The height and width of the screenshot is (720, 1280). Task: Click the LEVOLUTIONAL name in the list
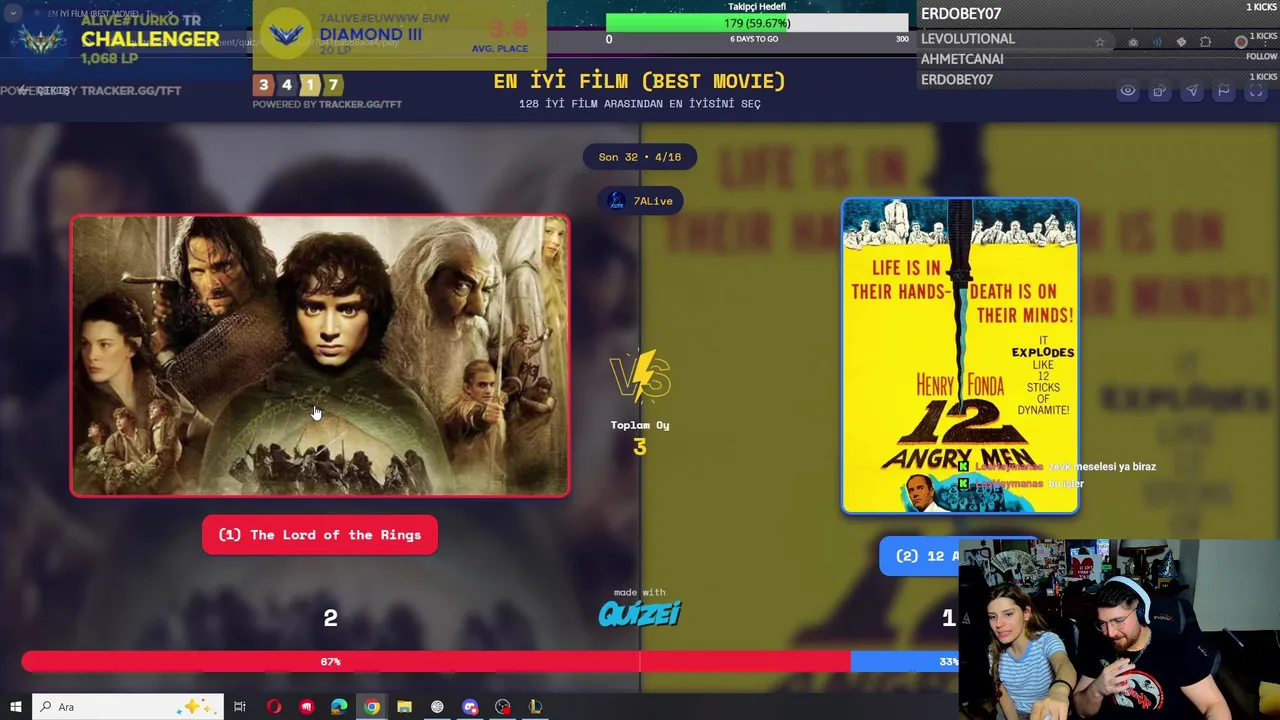point(968,39)
